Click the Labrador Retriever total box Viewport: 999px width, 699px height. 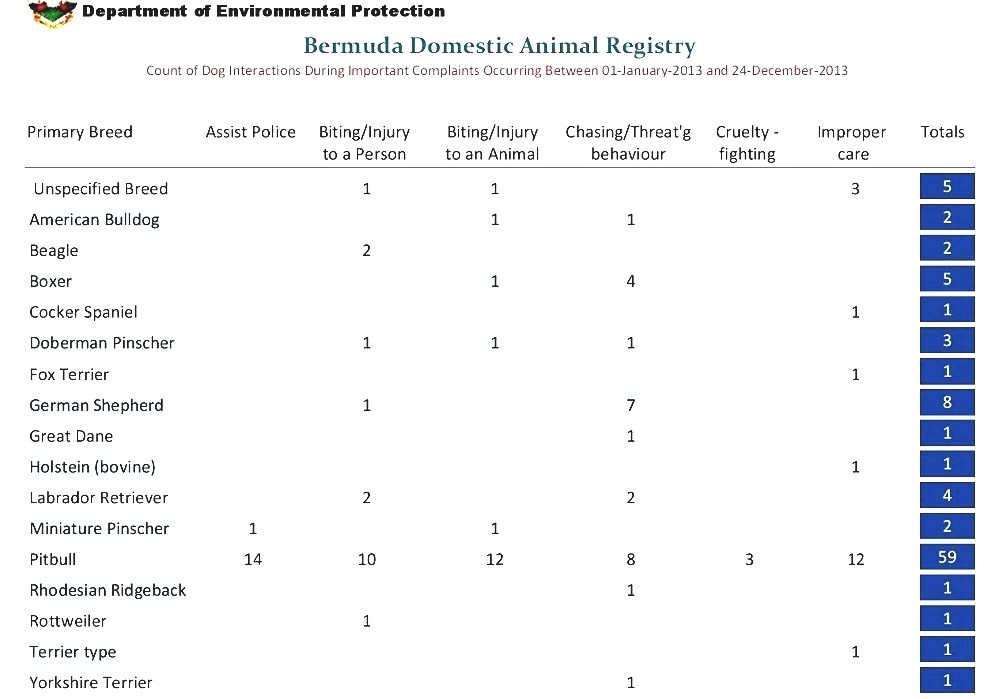tap(947, 496)
